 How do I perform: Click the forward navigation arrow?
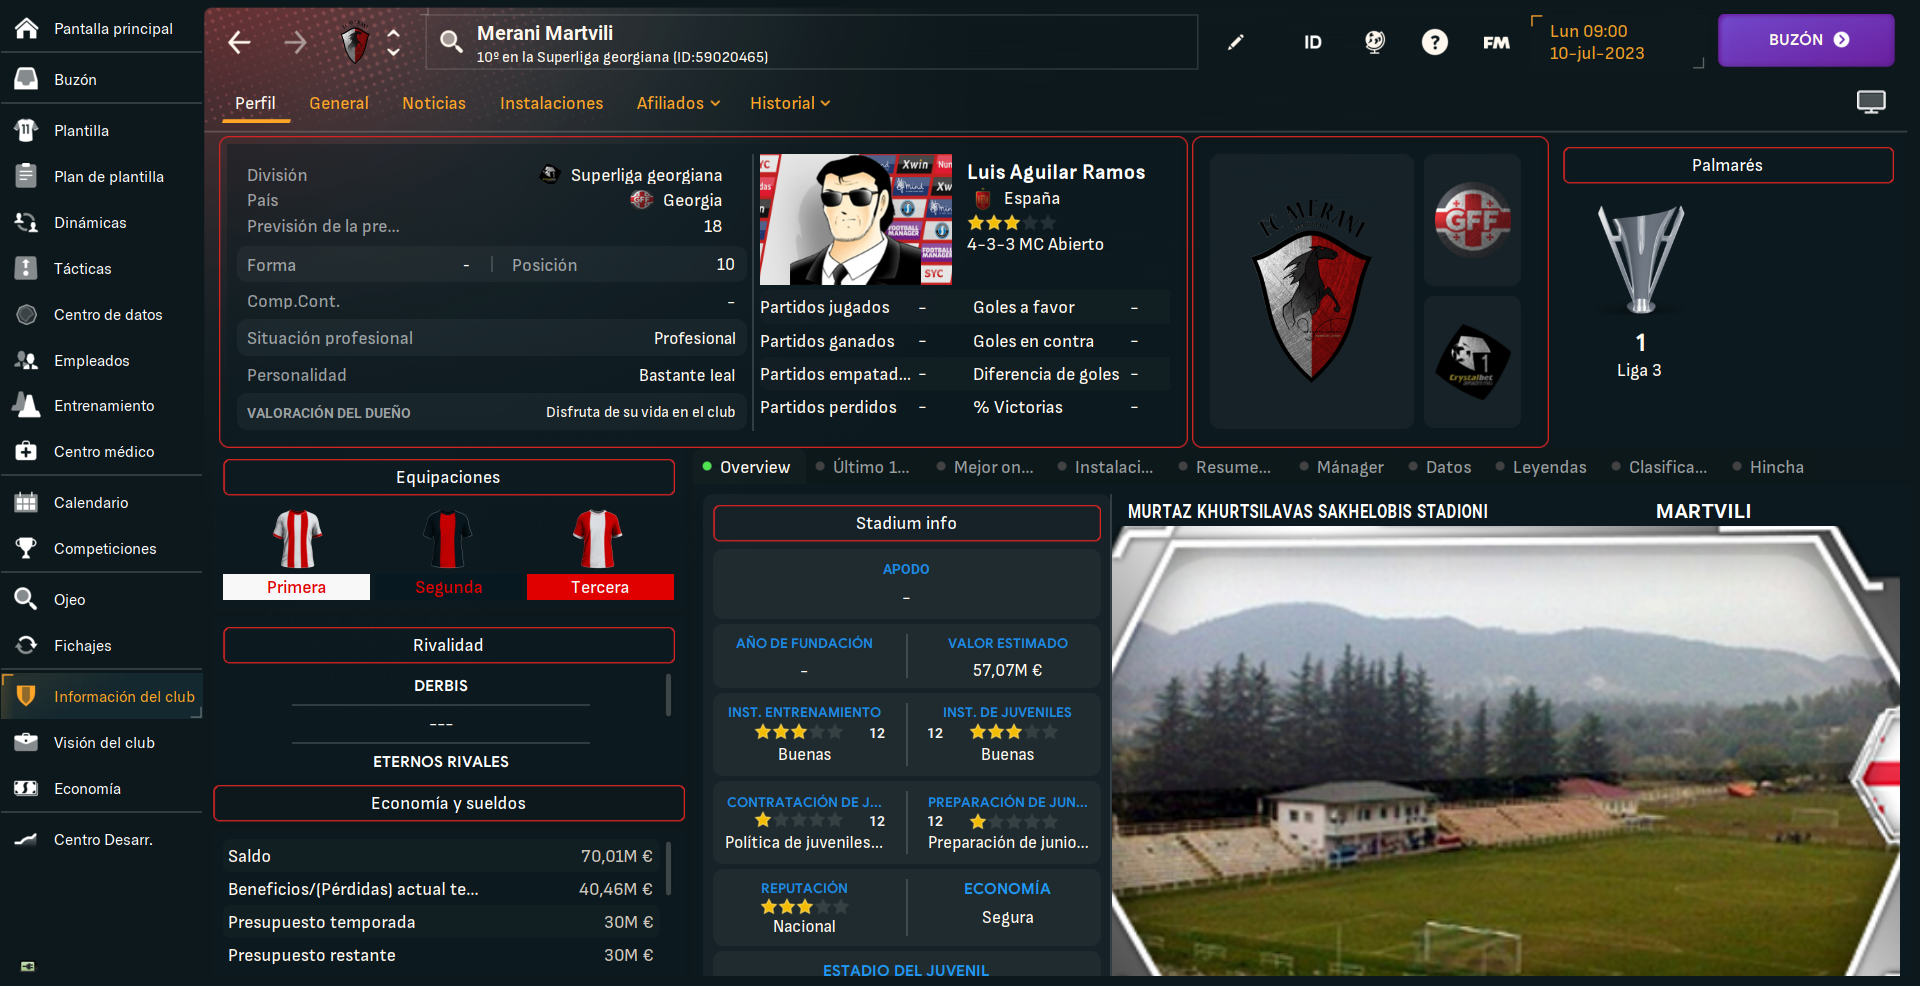295,42
